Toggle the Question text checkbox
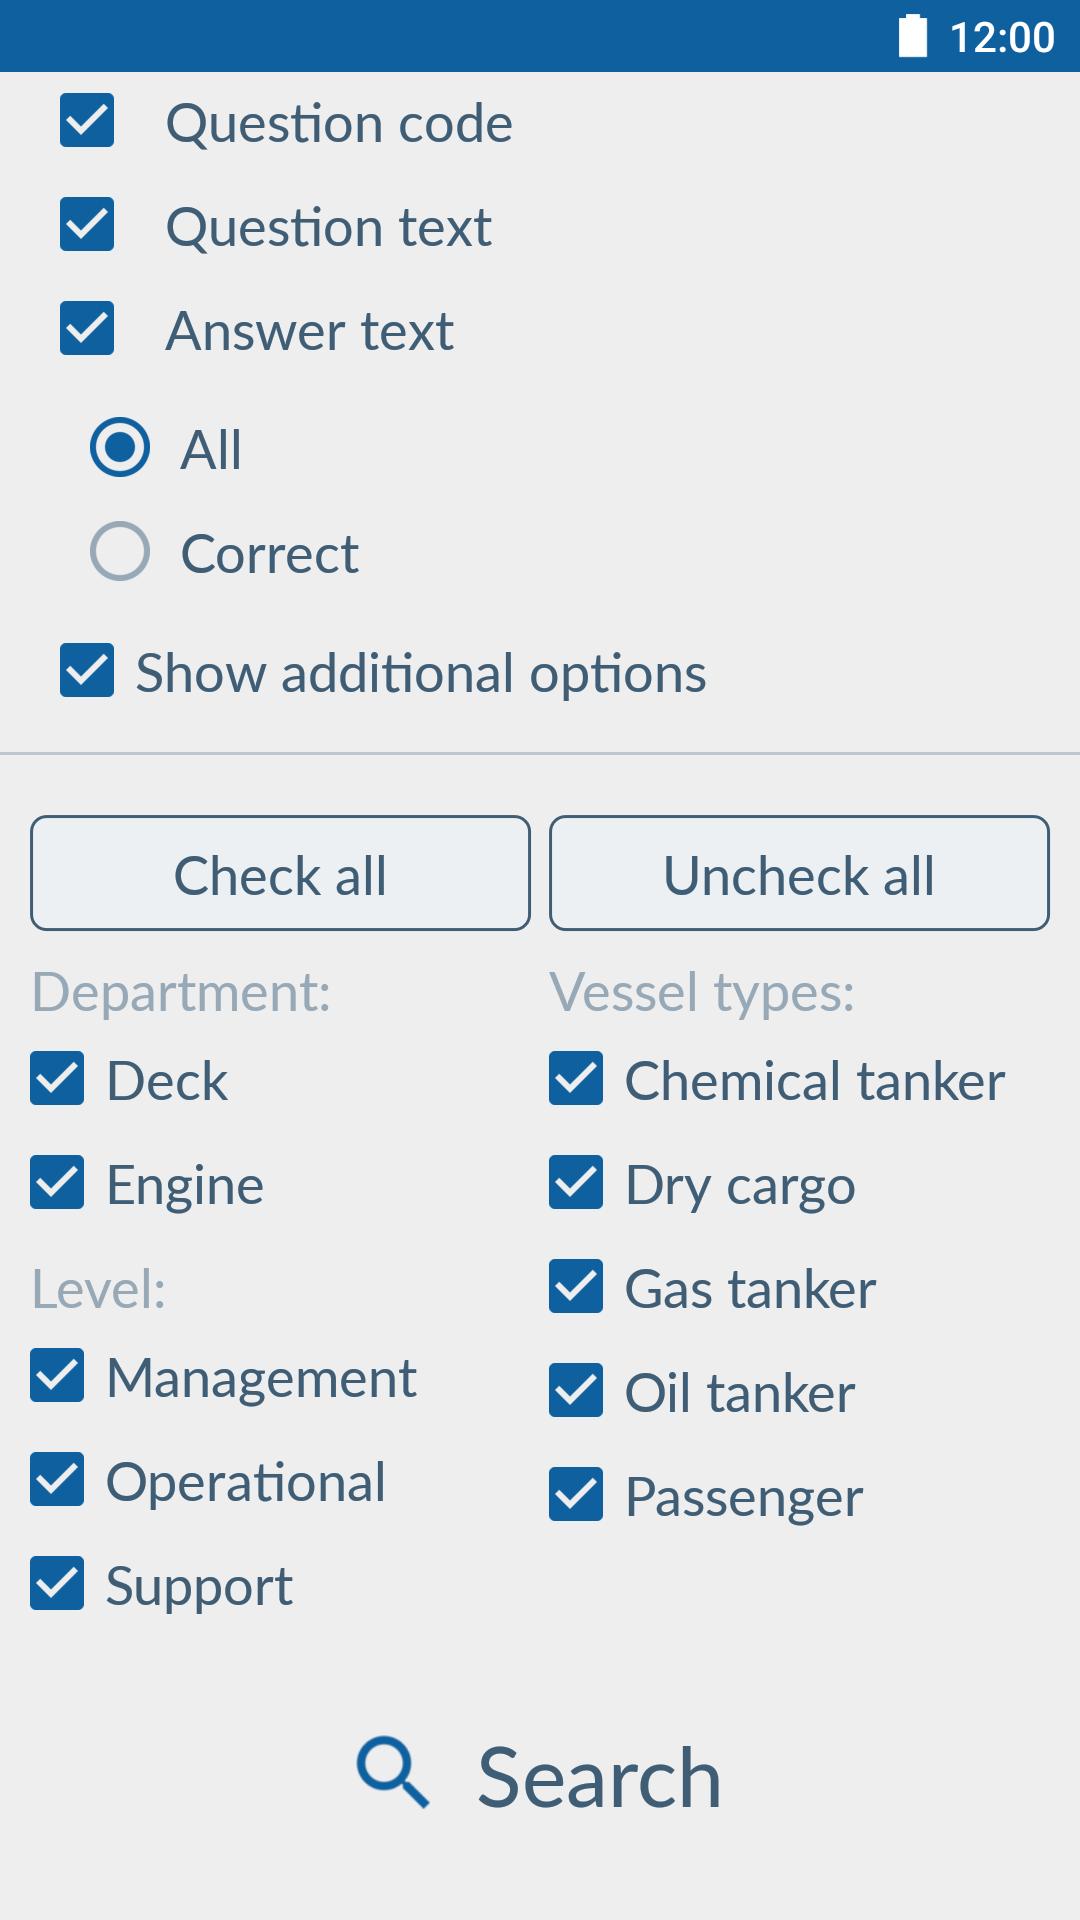This screenshot has height=1920, width=1080. [87, 225]
